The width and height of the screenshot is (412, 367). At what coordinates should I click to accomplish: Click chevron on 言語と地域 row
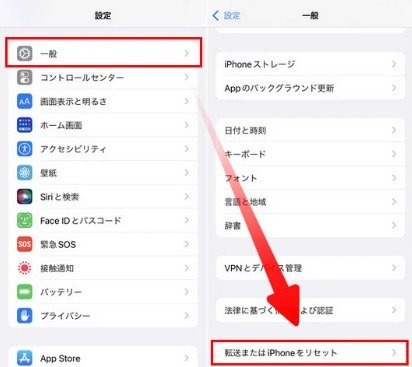tap(394, 202)
